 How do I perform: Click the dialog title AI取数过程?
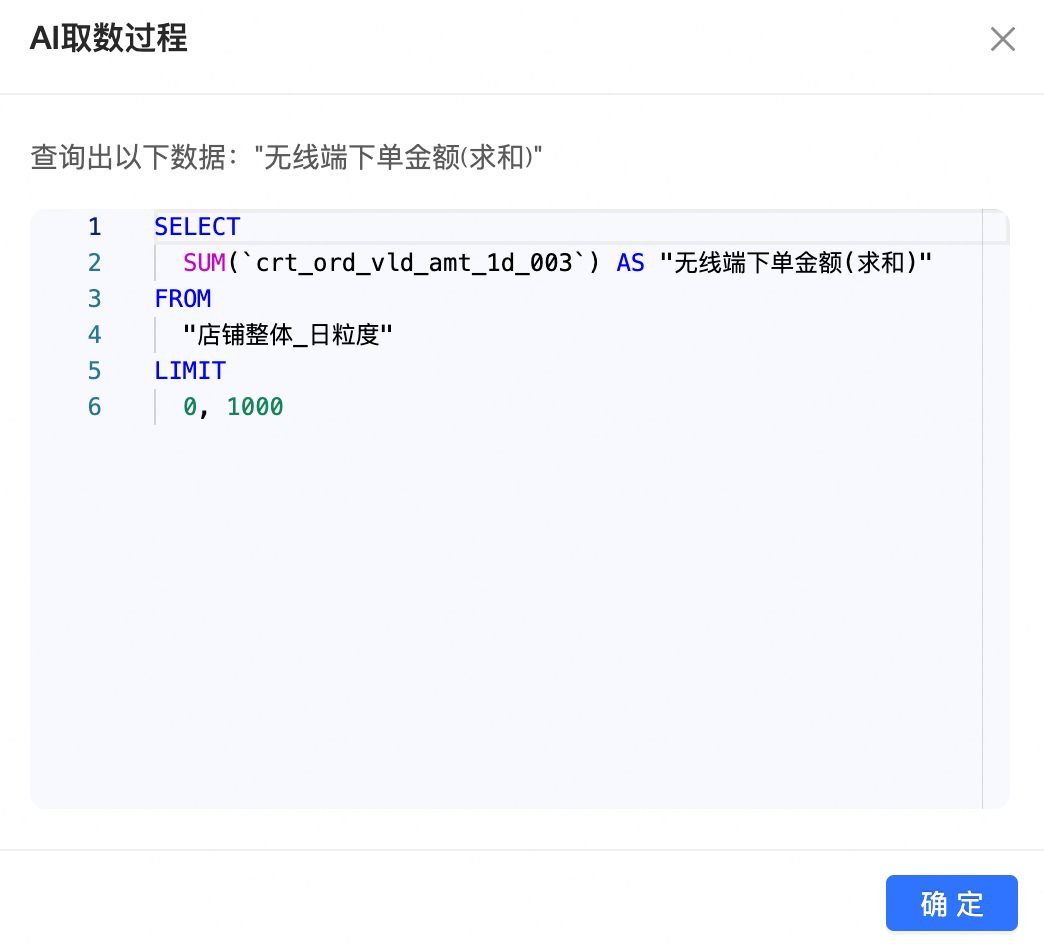(x=109, y=38)
